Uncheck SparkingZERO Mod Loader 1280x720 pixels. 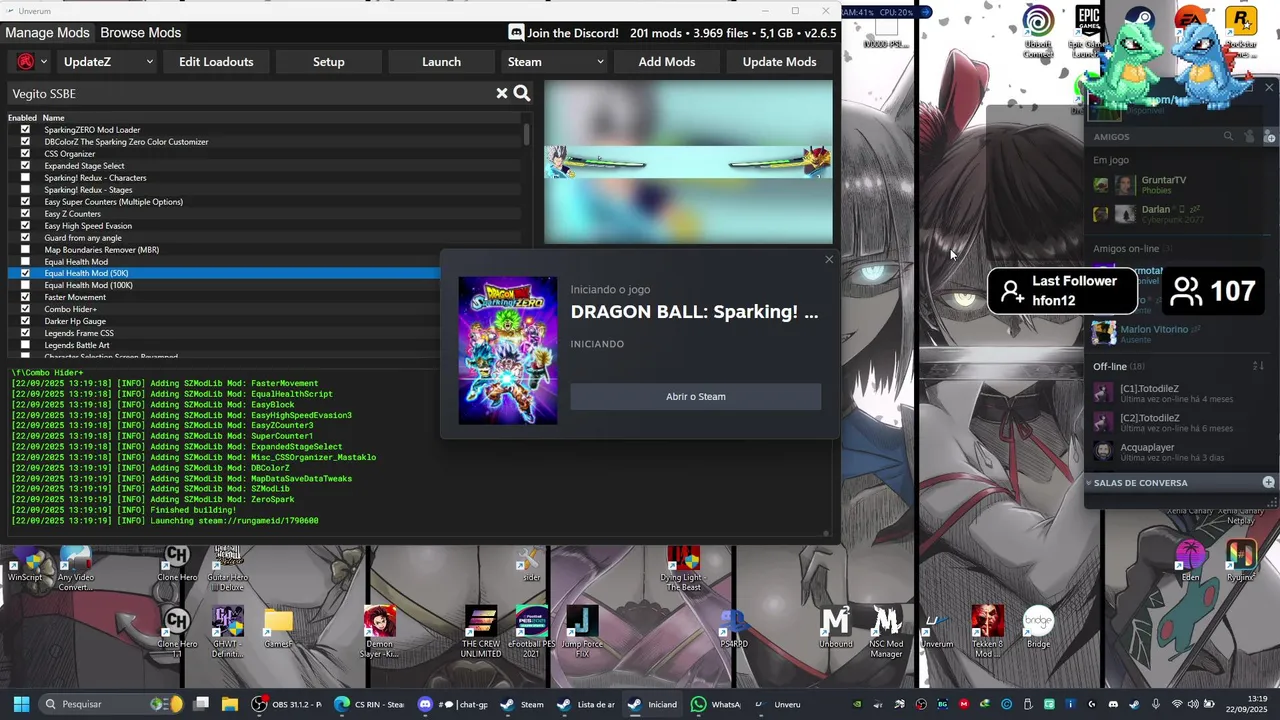(x=25, y=129)
